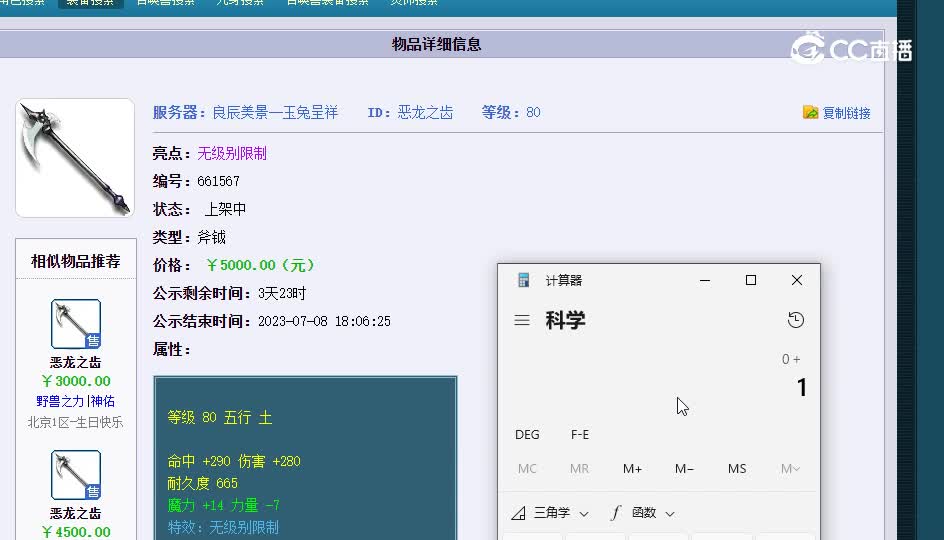Toggle DEG angle unit in Calculator
Screen dimensions: 944x540
(x=527, y=435)
